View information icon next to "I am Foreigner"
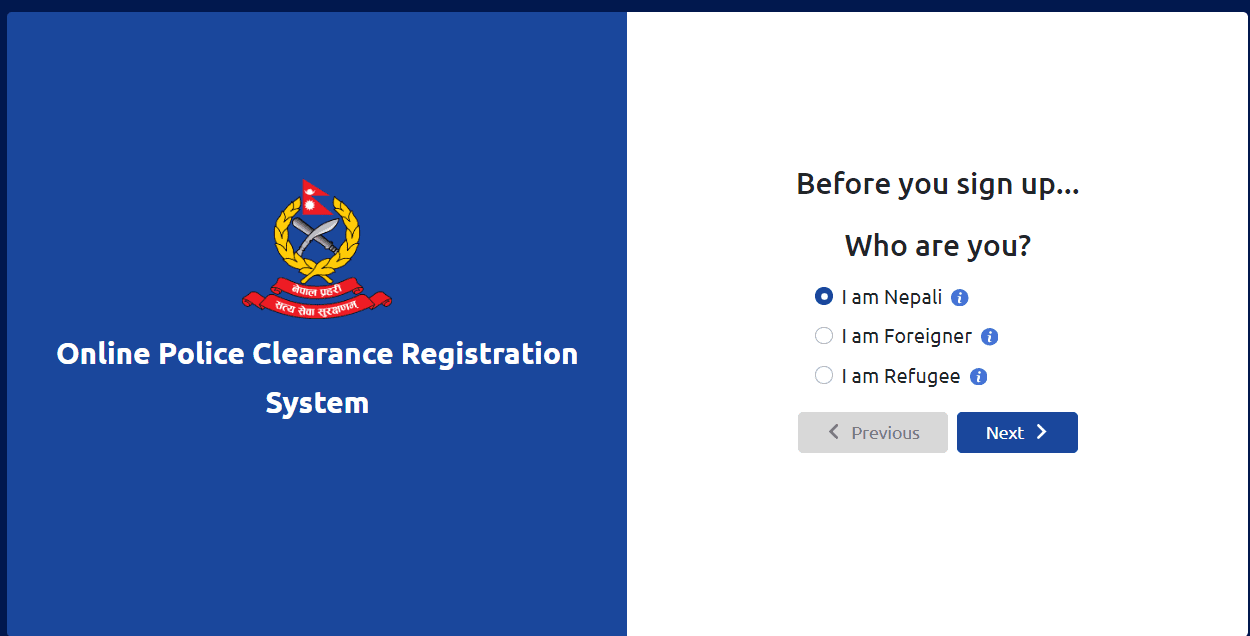Viewport: 1250px width, 636px height. 989,336
